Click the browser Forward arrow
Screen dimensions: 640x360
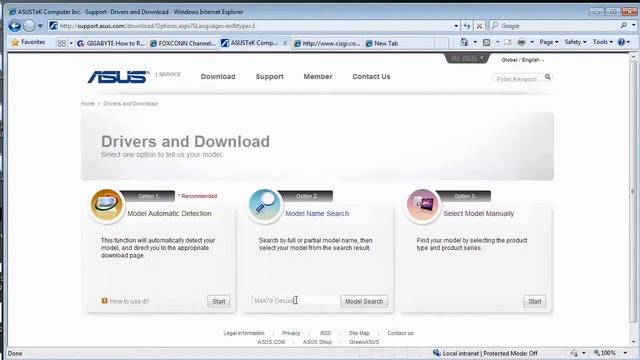[29, 26]
